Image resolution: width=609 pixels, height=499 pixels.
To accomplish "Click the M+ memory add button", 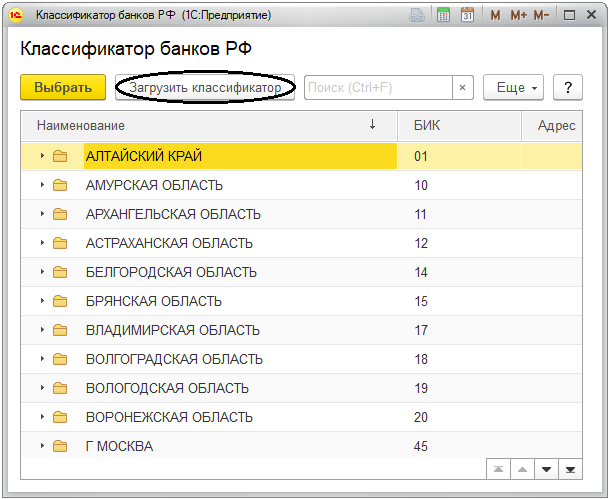I will coord(519,16).
